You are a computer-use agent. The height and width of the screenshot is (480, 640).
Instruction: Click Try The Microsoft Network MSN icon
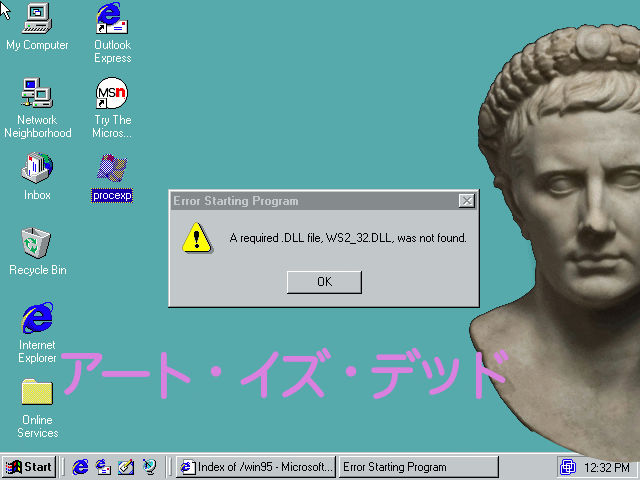pos(112,94)
